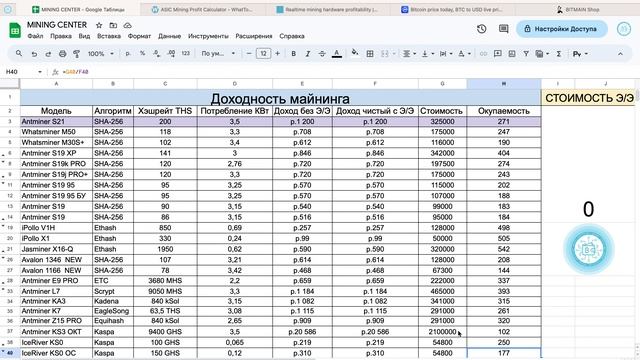Open text rotation options
This screenshot has width=640, height=360.
(464, 53)
